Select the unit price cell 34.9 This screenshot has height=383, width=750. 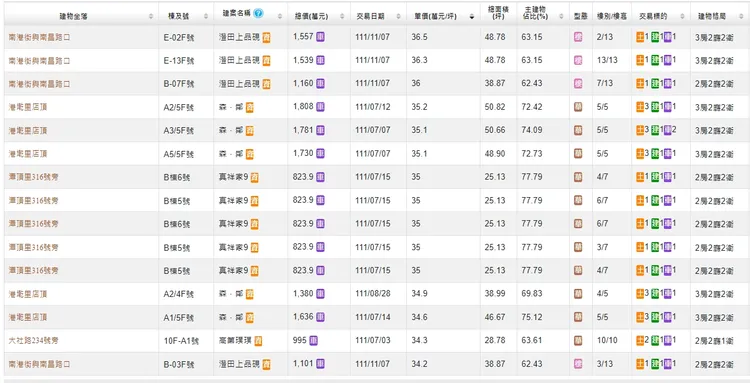[x=419, y=294]
